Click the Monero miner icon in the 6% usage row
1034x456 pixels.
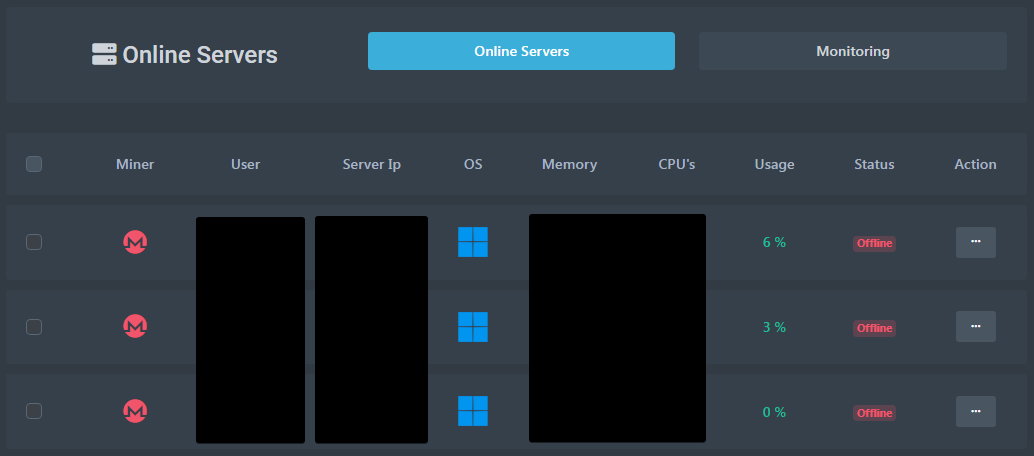pyautogui.click(x=135, y=242)
